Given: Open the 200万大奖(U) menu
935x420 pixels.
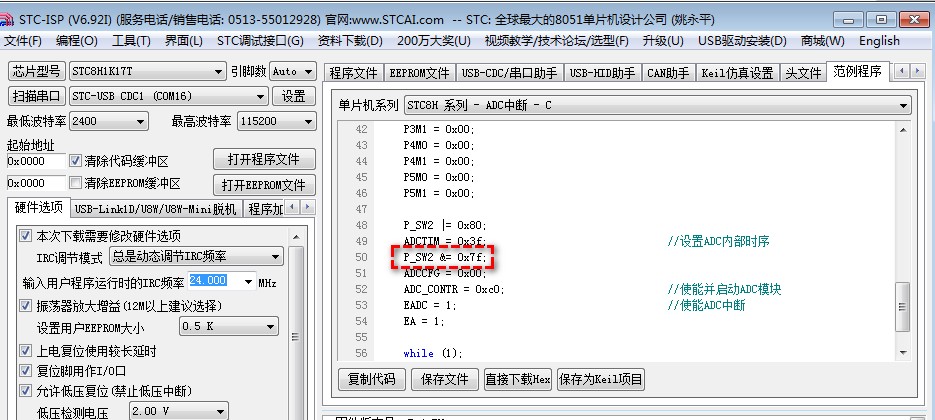Looking at the screenshot, I should (x=434, y=41).
